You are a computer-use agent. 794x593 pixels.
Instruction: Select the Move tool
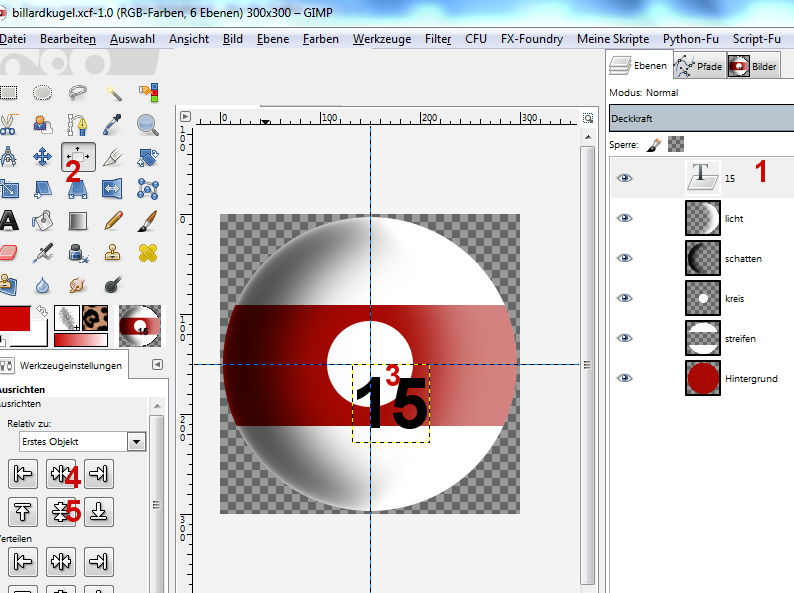click(43, 156)
